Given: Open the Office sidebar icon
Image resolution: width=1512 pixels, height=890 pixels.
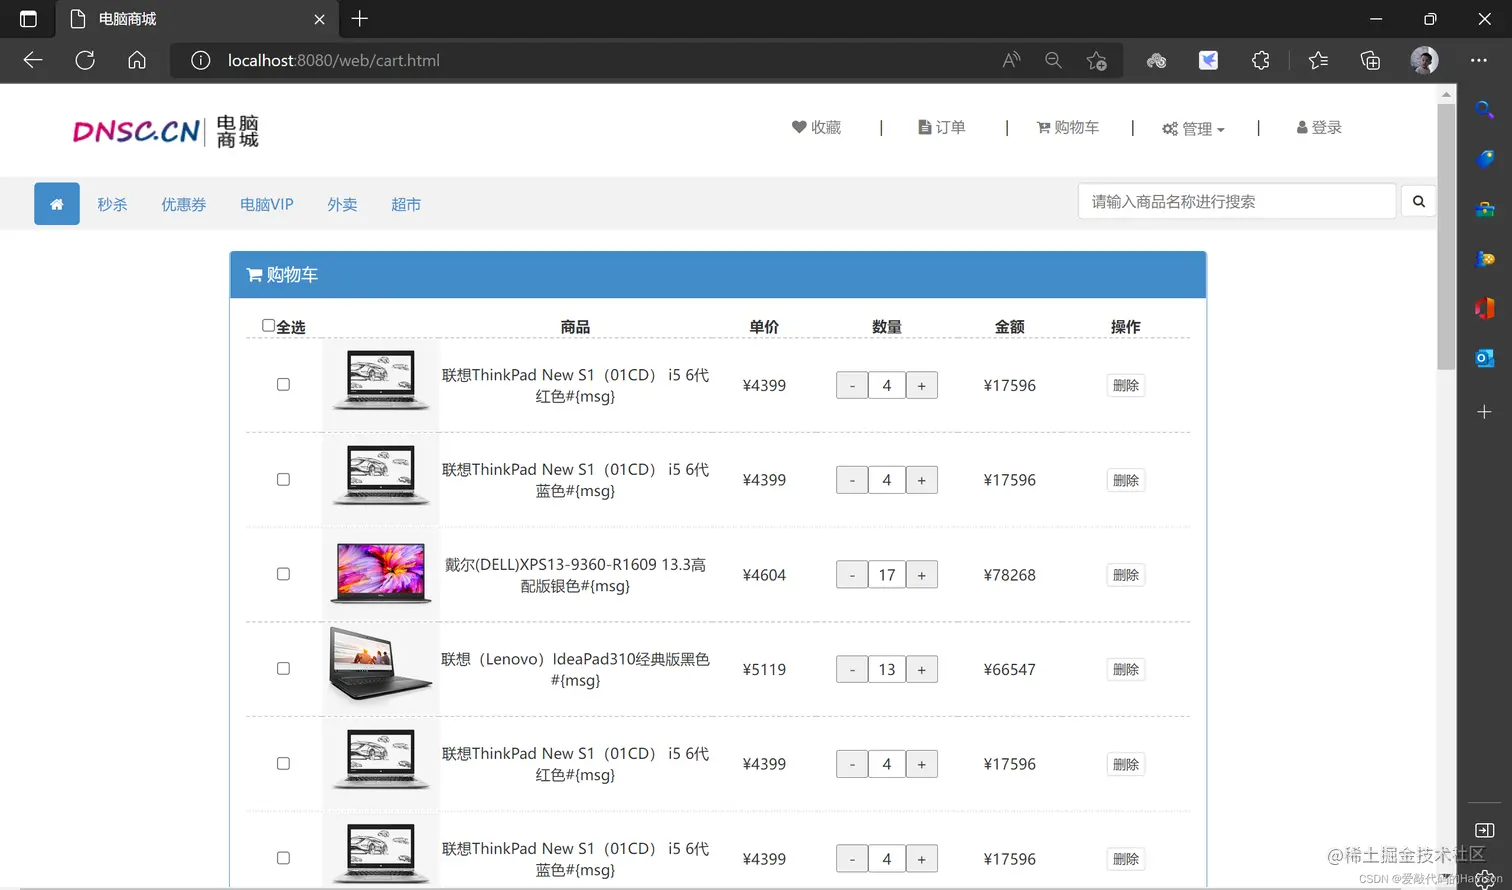Looking at the screenshot, I should 1485,308.
